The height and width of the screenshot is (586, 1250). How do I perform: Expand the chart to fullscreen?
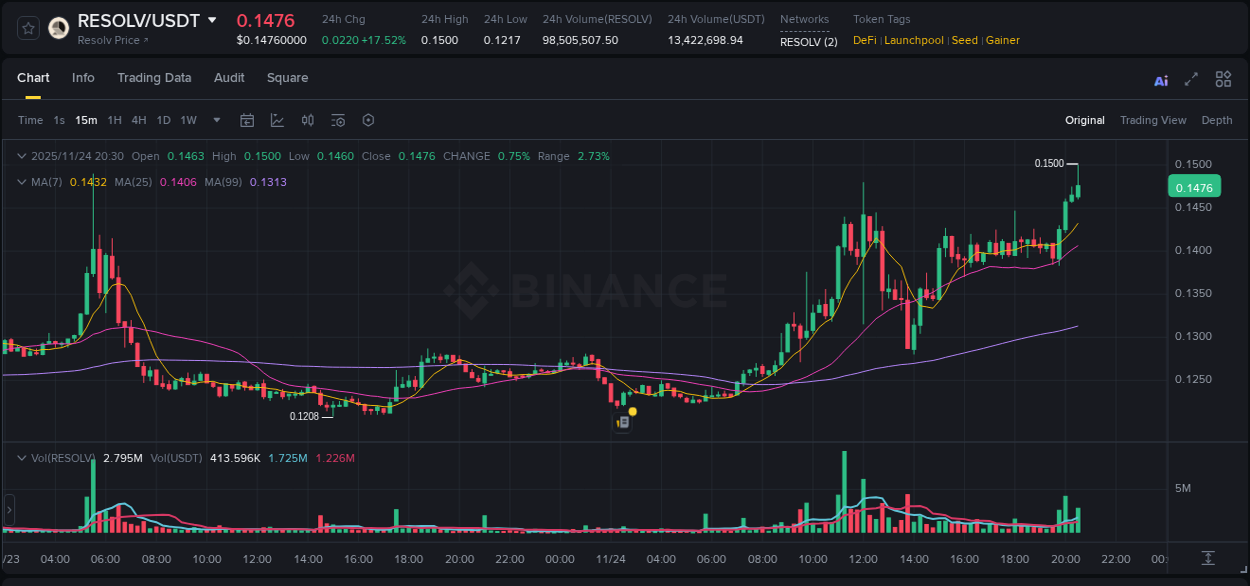pos(1191,79)
